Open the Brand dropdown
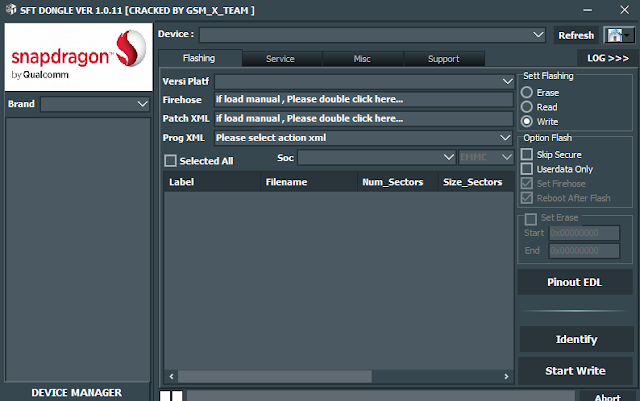640x401 pixels. 95,104
